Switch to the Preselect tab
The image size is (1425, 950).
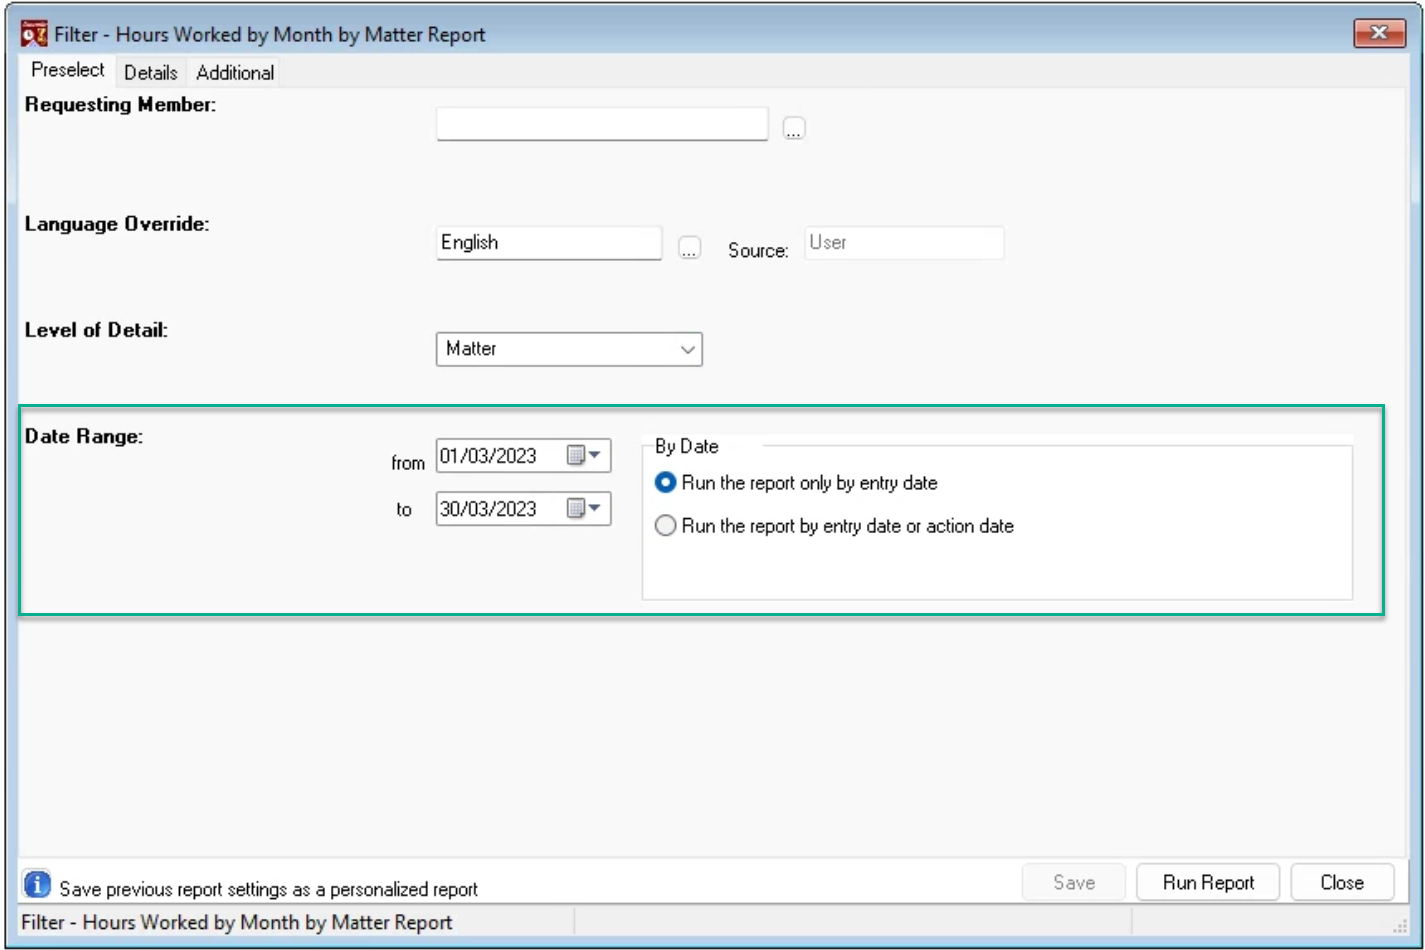click(x=68, y=71)
